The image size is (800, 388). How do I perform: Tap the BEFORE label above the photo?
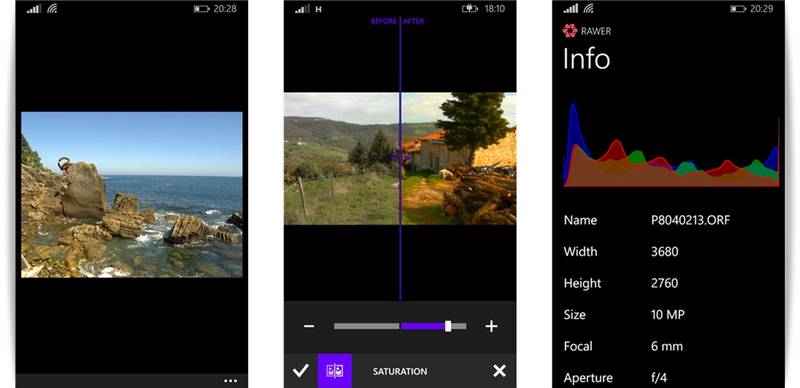coord(384,21)
